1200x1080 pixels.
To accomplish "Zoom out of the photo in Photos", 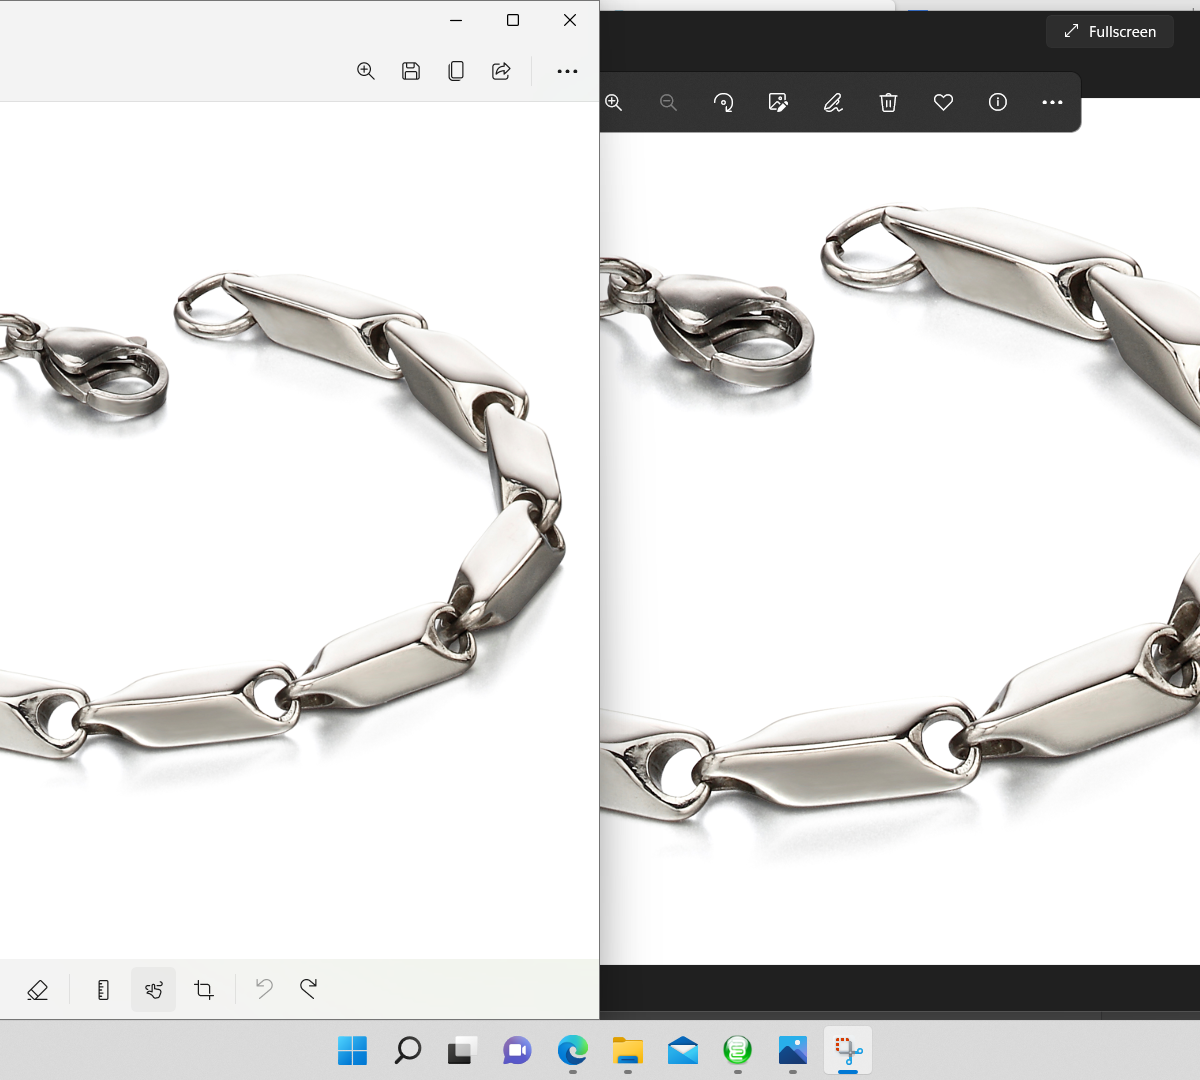I will [668, 102].
